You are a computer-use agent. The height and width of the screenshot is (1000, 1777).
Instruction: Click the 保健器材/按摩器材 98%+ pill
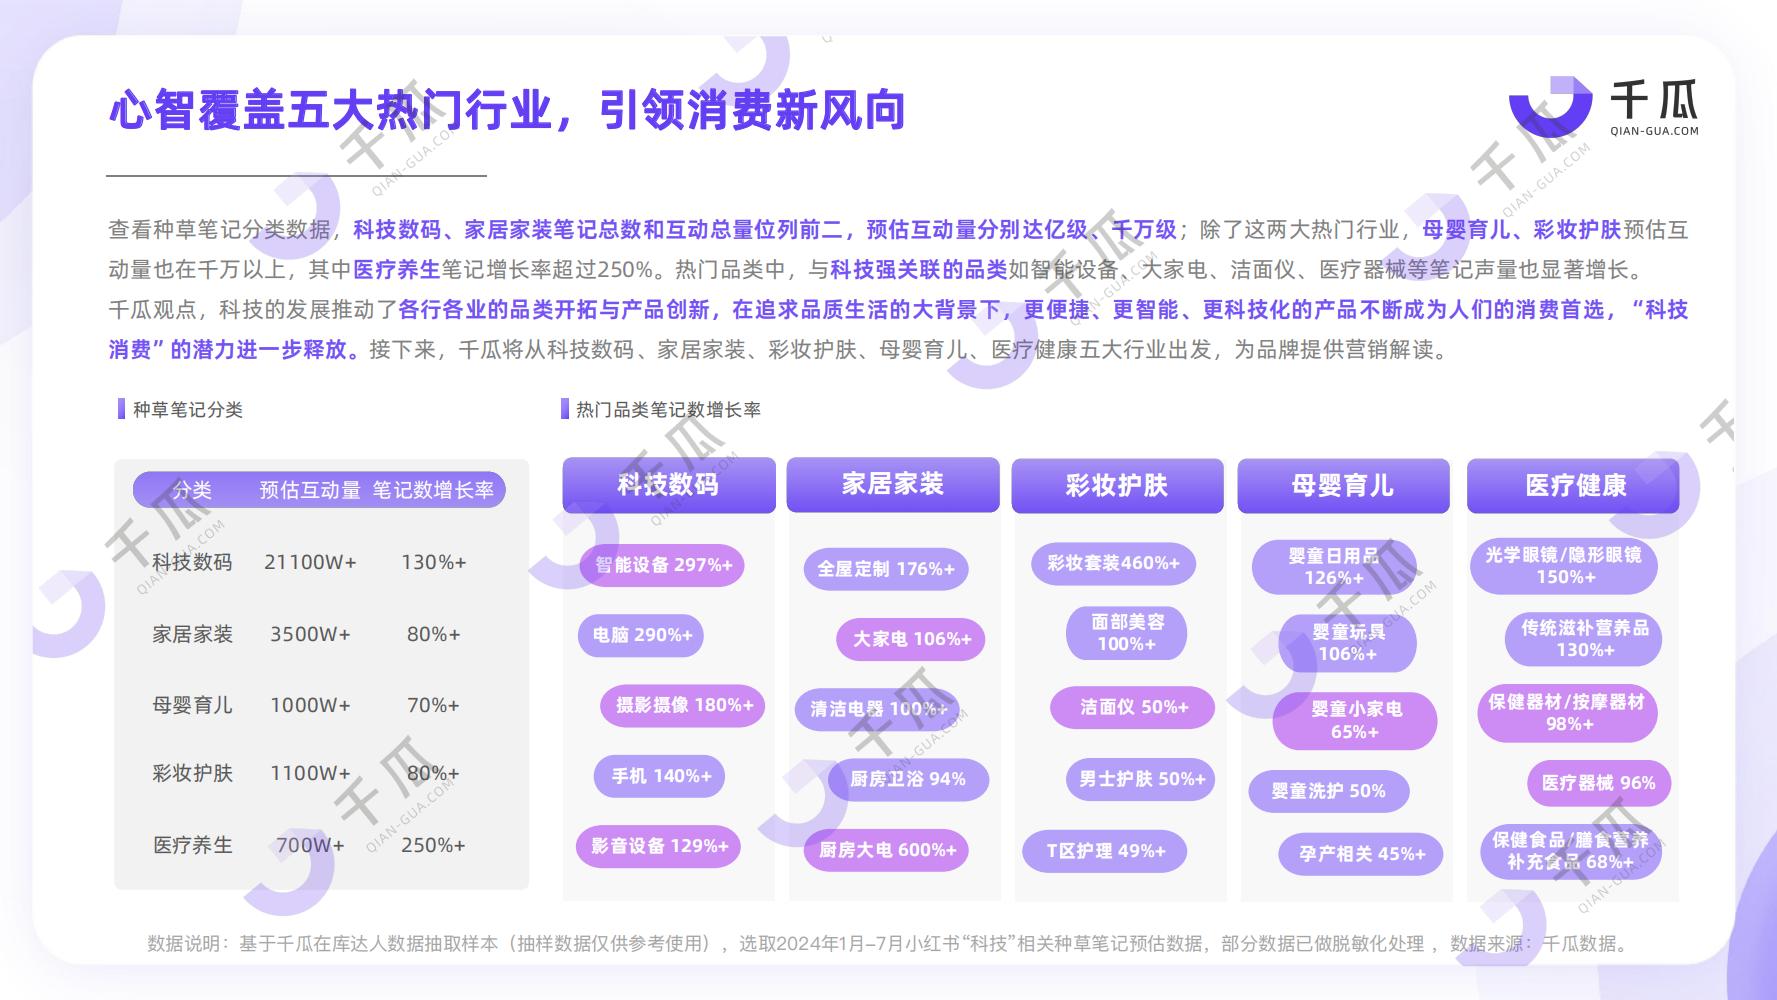(x=1567, y=713)
